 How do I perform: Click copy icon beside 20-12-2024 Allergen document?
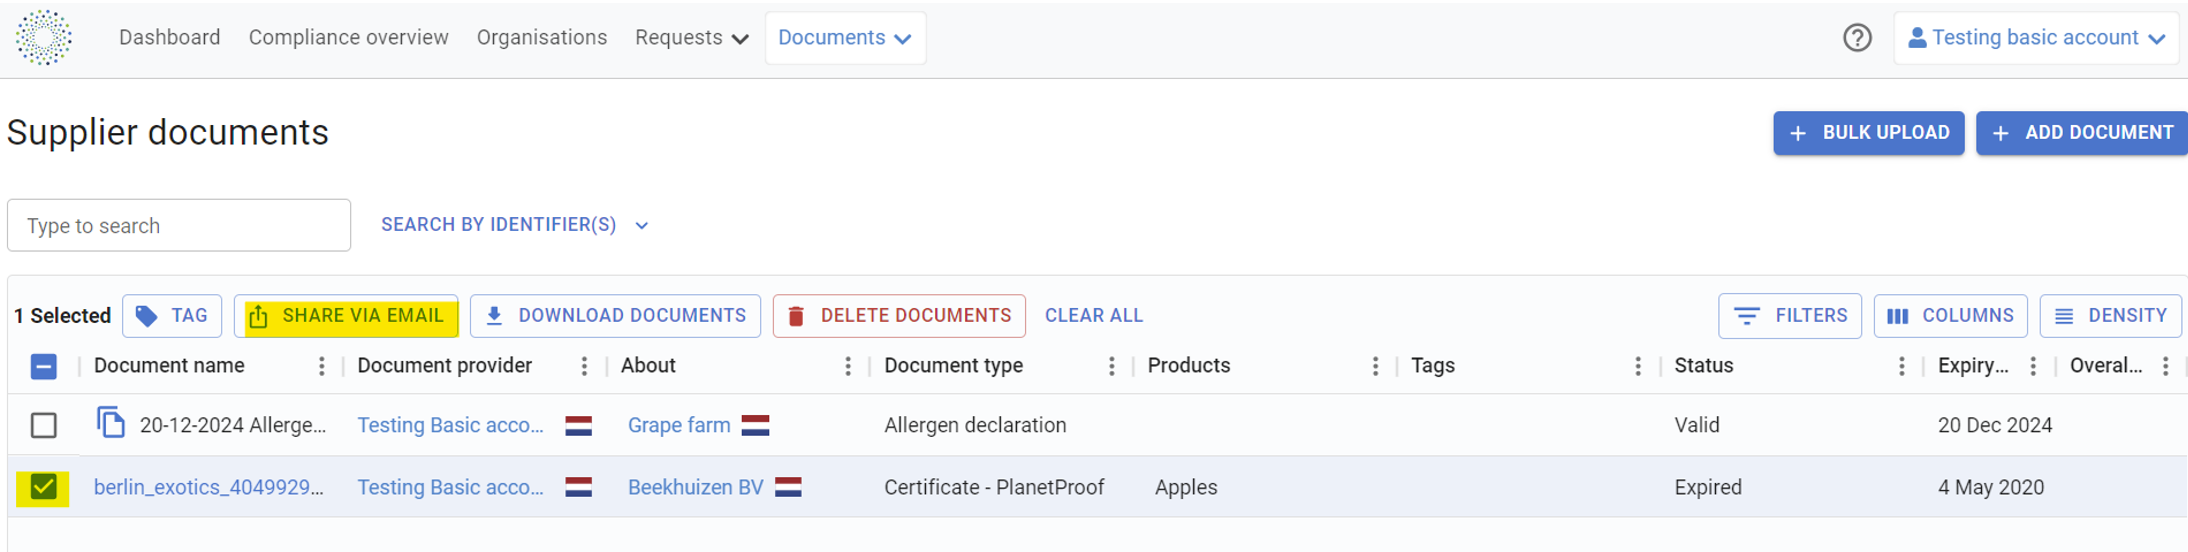click(x=110, y=423)
